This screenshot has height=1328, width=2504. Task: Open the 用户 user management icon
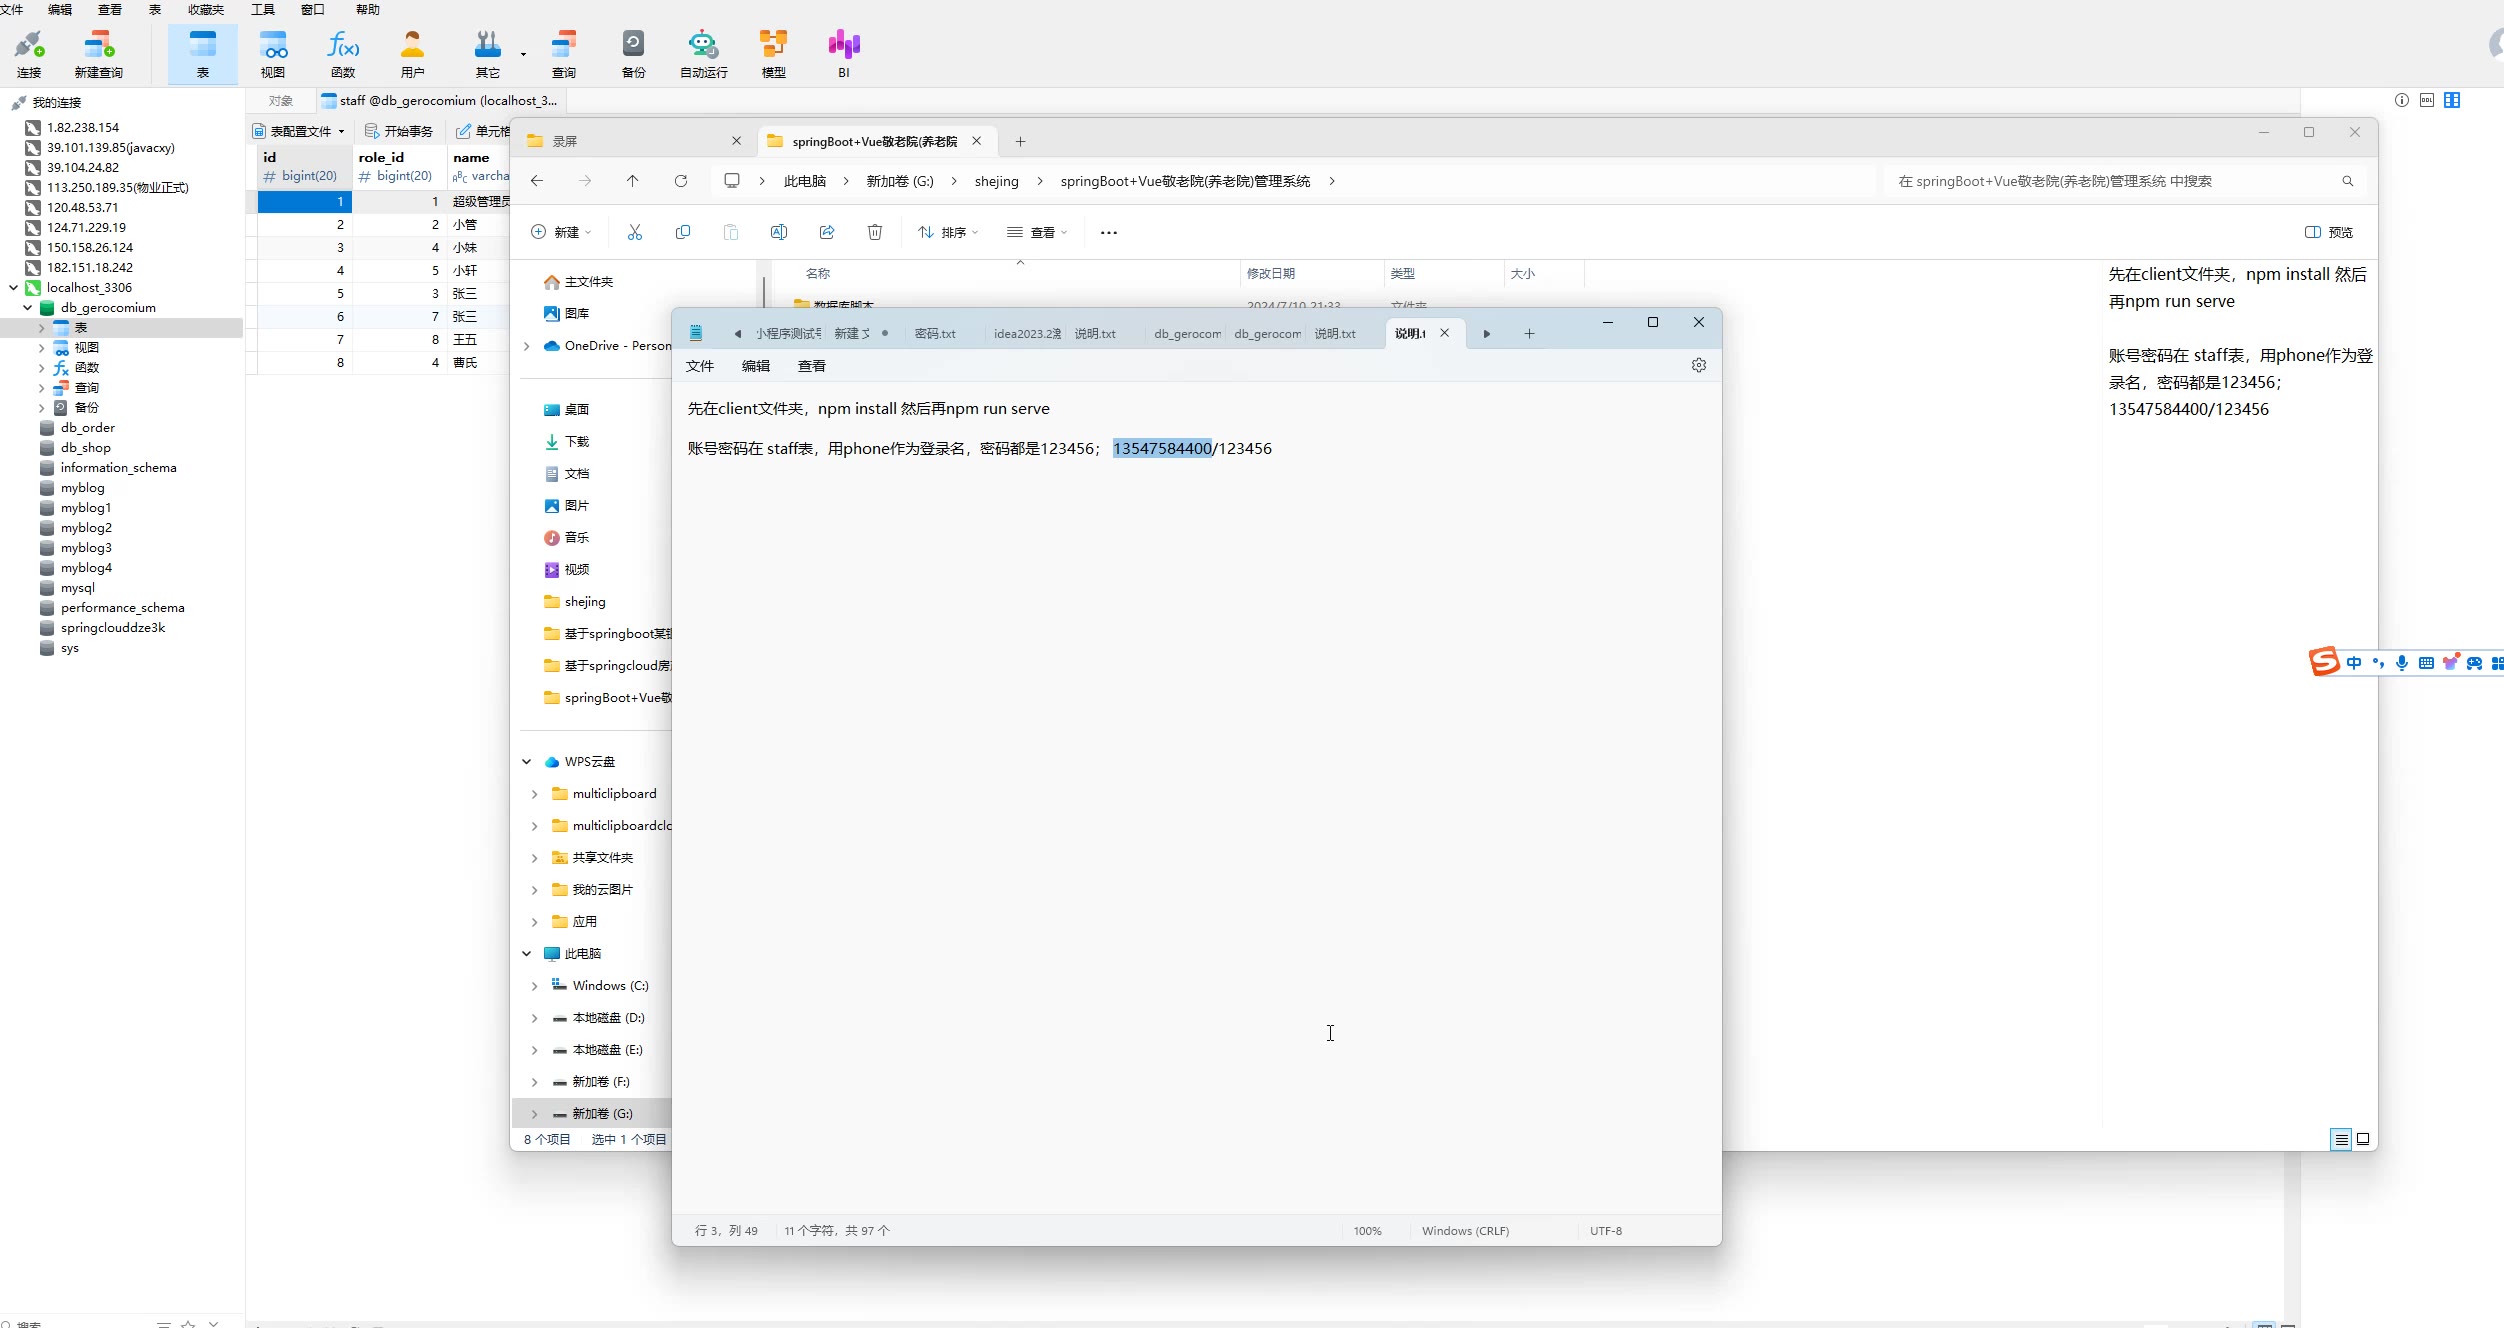click(x=412, y=53)
